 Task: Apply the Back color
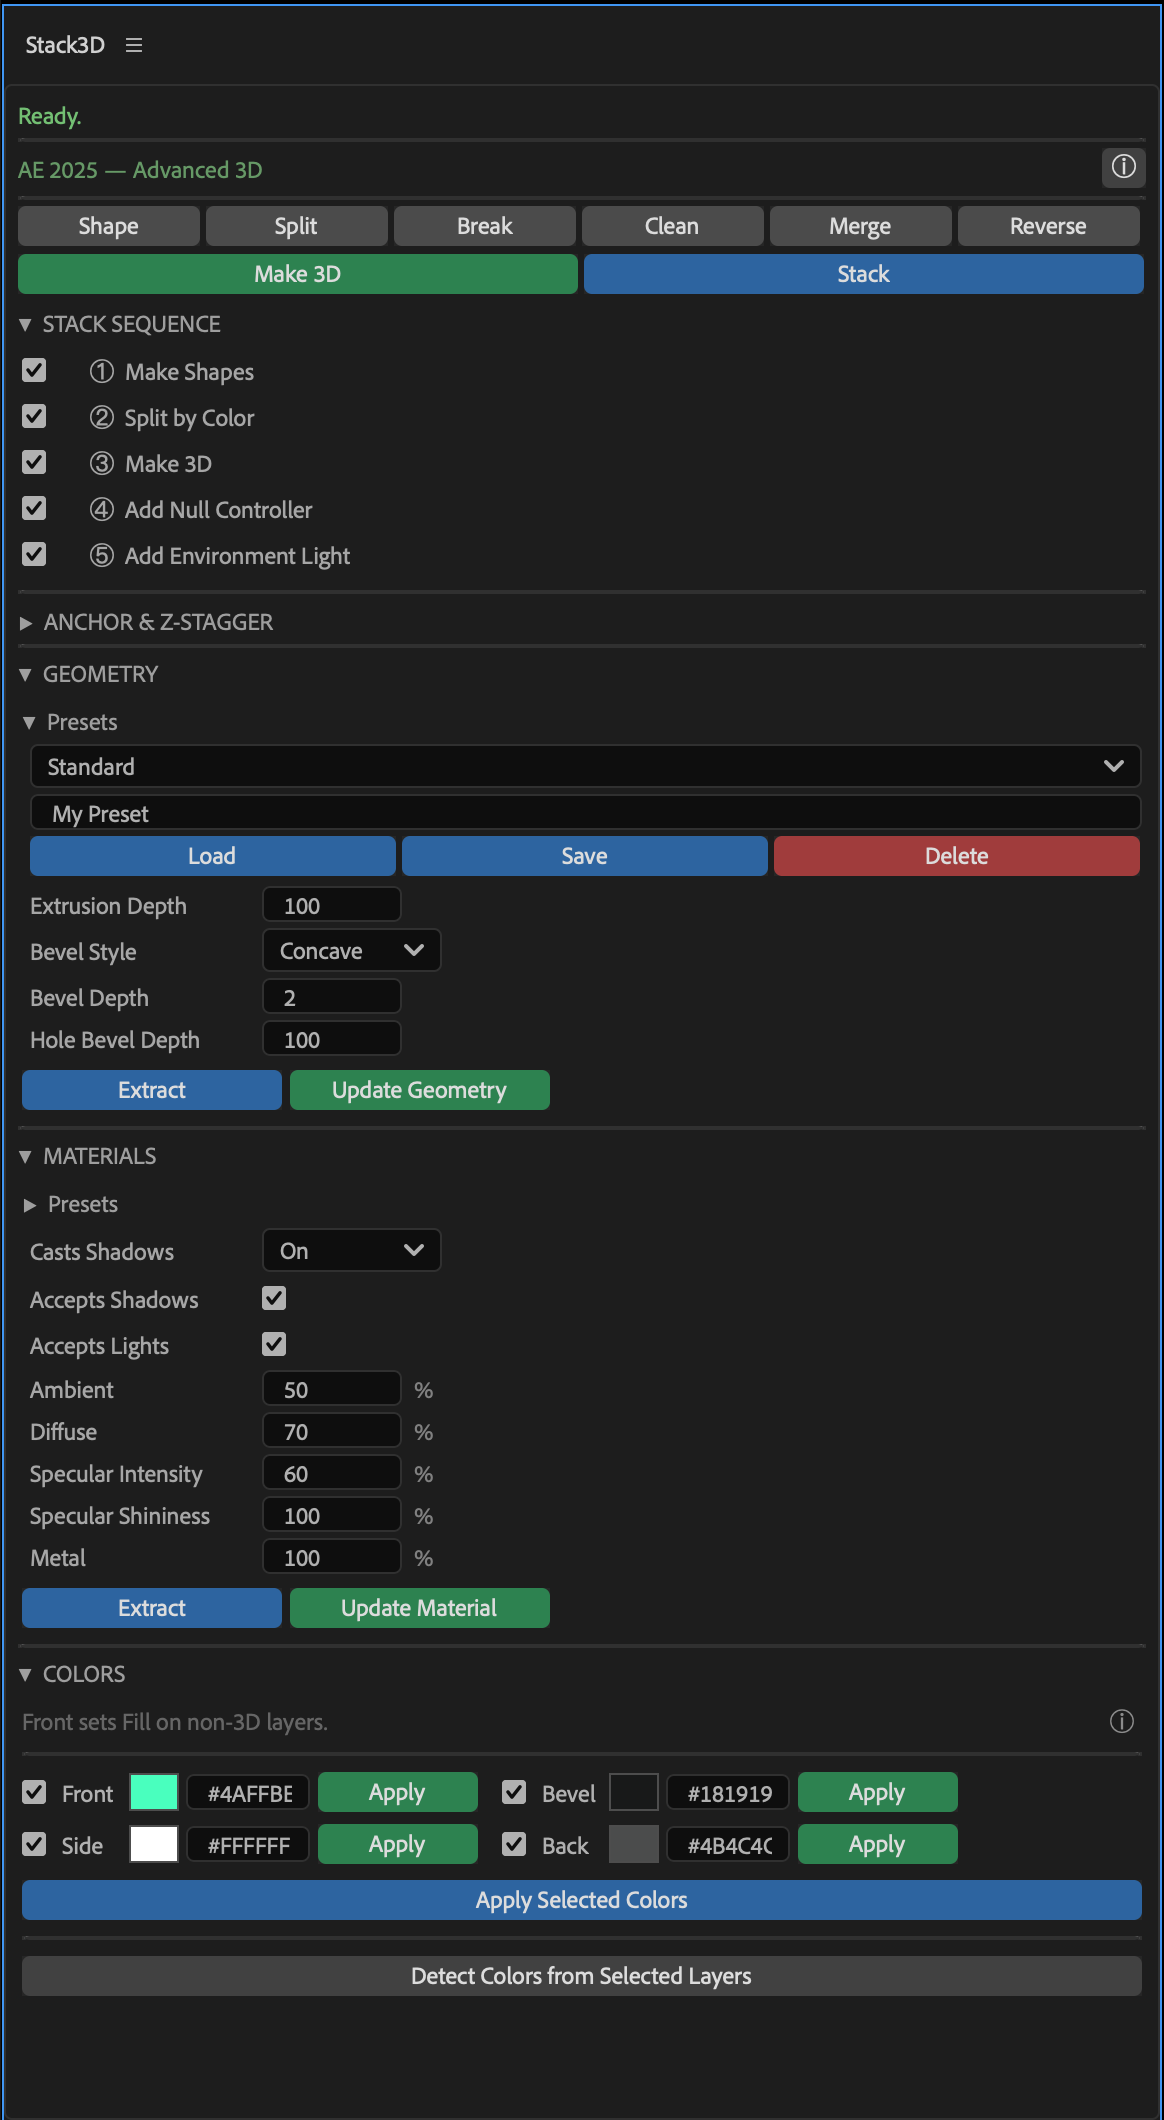point(878,1844)
